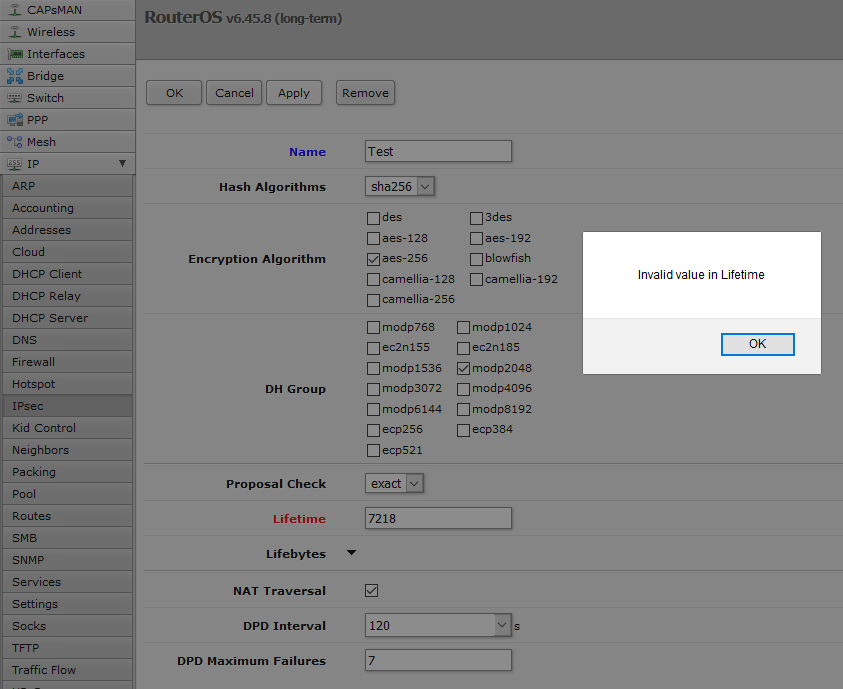Viewport: 843px width, 689px height.
Task: Enable the ecp521 checkbox
Action: (373, 450)
